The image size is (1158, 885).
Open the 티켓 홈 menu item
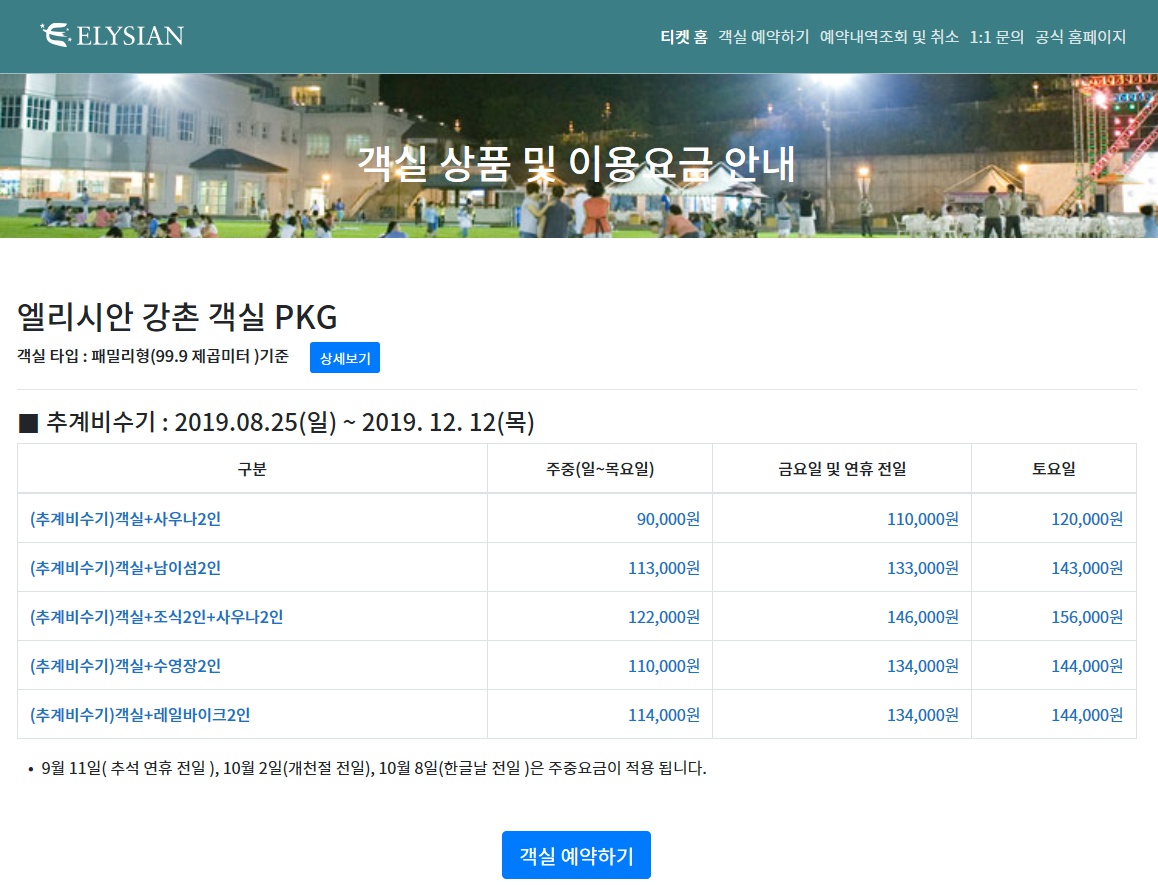[x=684, y=37]
